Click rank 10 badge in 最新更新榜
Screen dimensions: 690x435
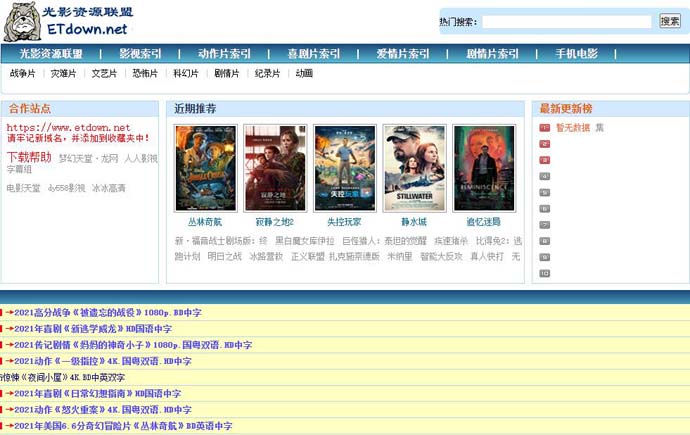coord(545,274)
